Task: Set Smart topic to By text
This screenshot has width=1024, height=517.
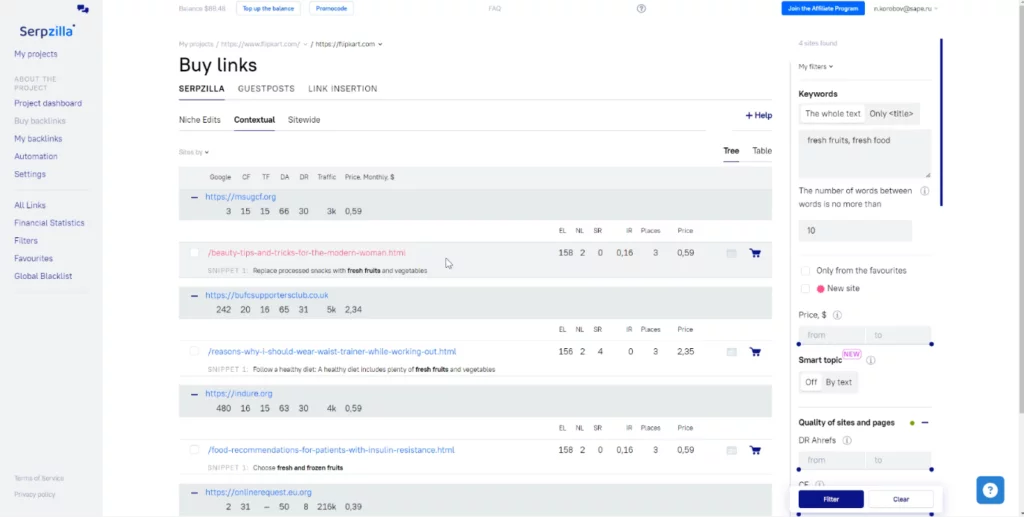Action: pos(839,383)
